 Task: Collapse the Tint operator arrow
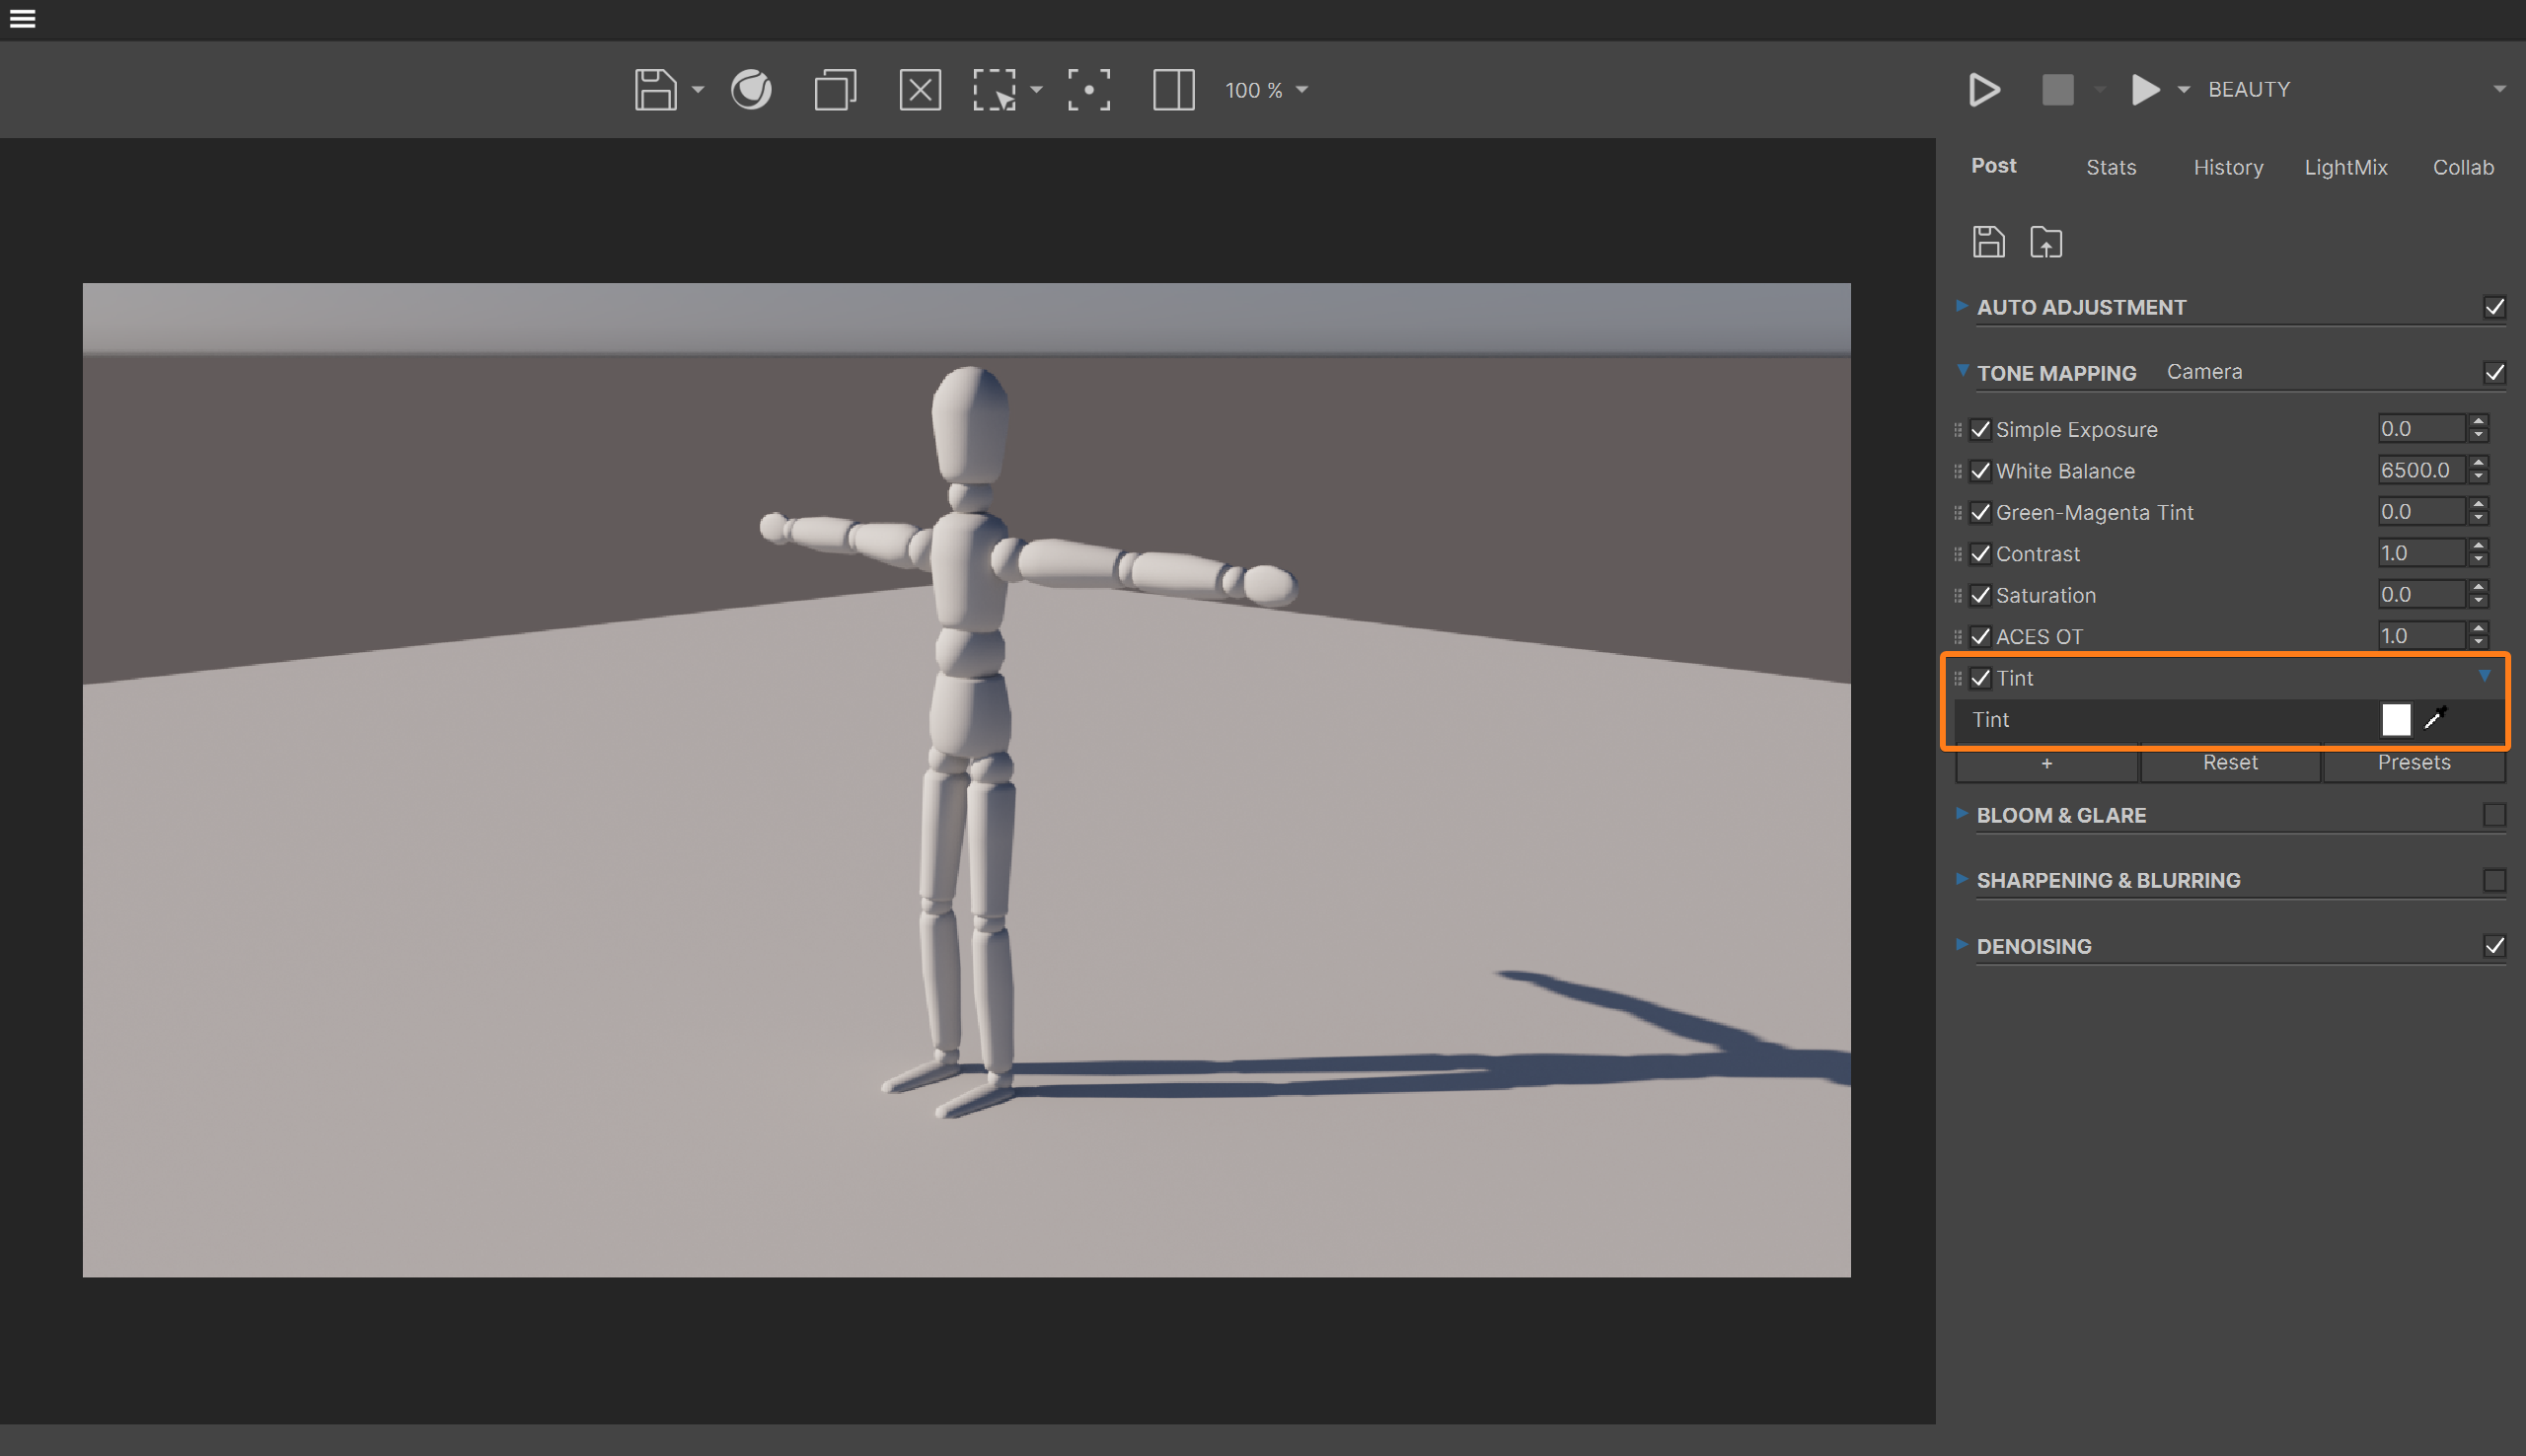click(2484, 676)
